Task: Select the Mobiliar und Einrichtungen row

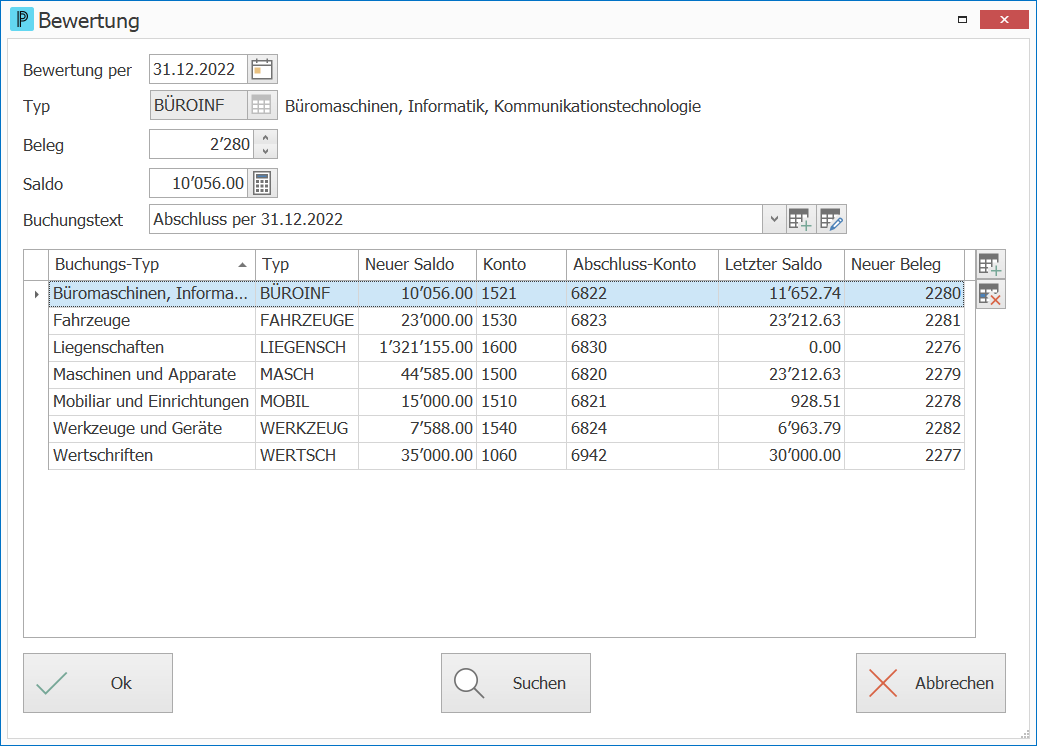Action: coord(507,401)
